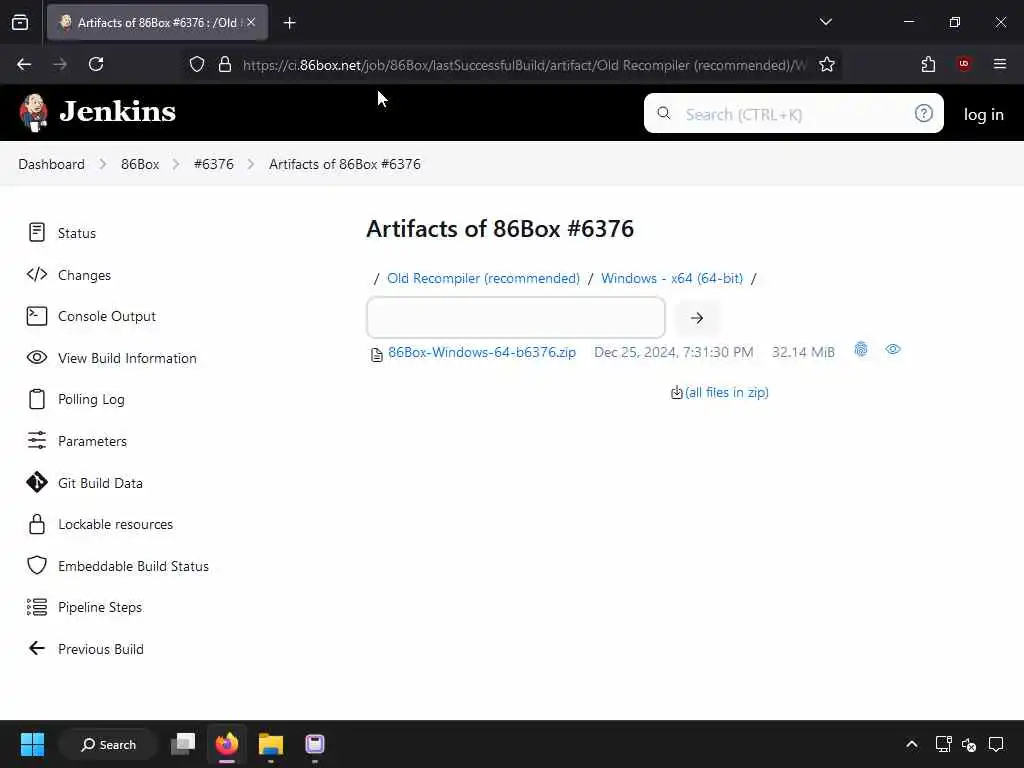
Task: Open the Status page icon in sidebar
Action: [x=37, y=232]
